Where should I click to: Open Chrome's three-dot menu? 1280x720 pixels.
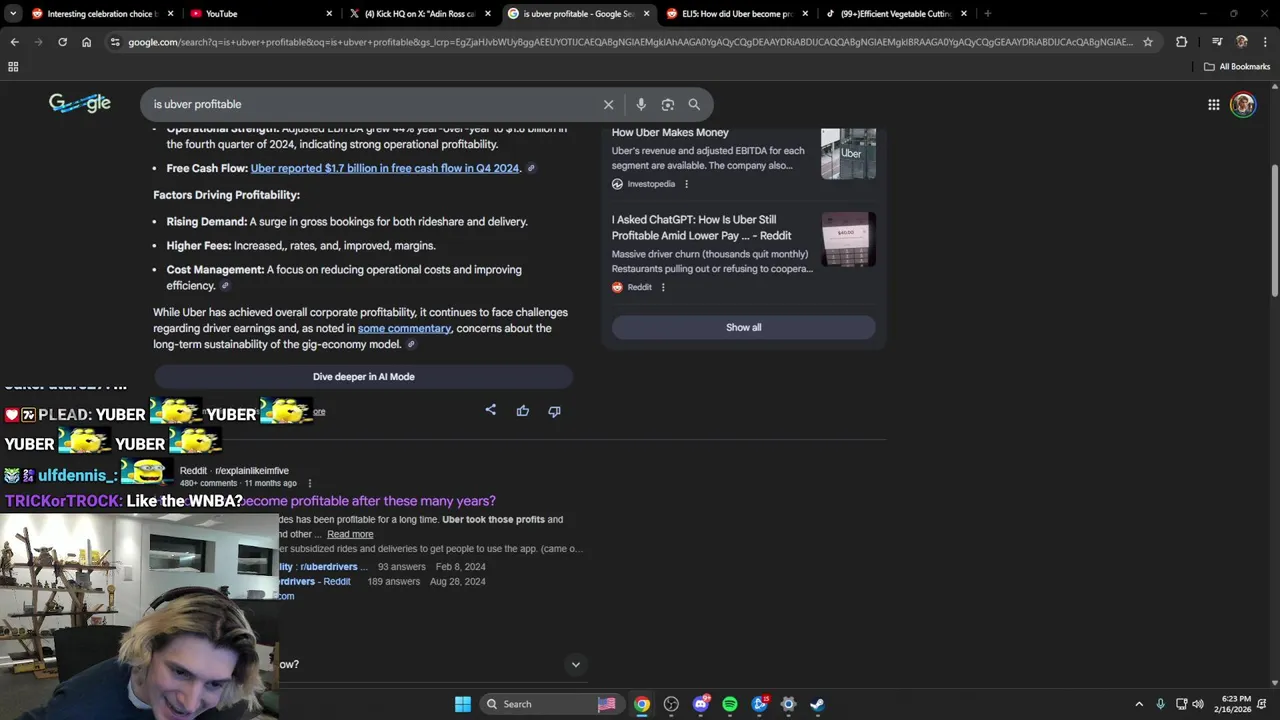[1265, 42]
